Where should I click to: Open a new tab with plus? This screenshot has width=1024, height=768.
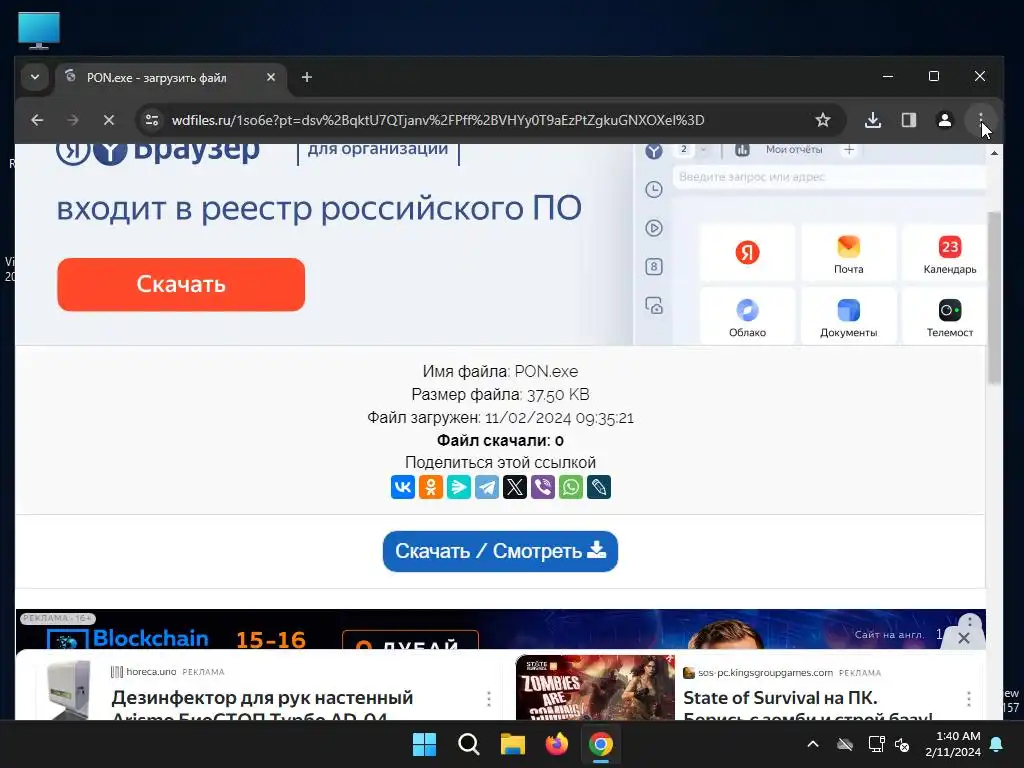(x=306, y=78)
